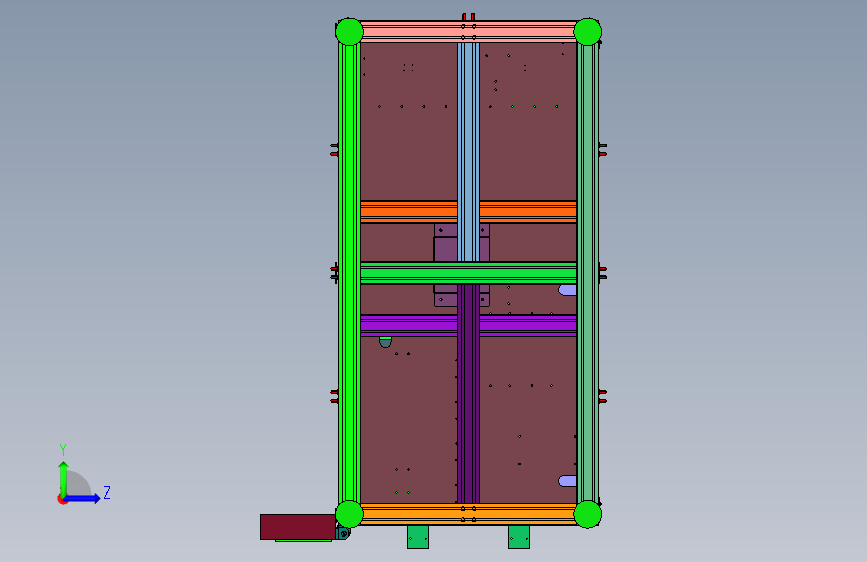The height and width of the screenshot is (562, 867).
Task: Click the red origin point of triad
Action: coord(62,499)
